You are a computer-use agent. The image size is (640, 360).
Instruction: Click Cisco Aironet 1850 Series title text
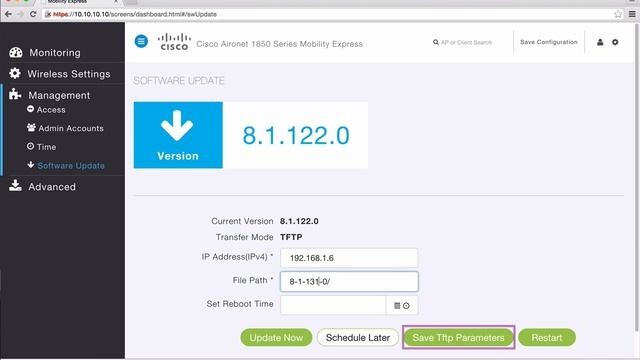click(x=280, y=44)
